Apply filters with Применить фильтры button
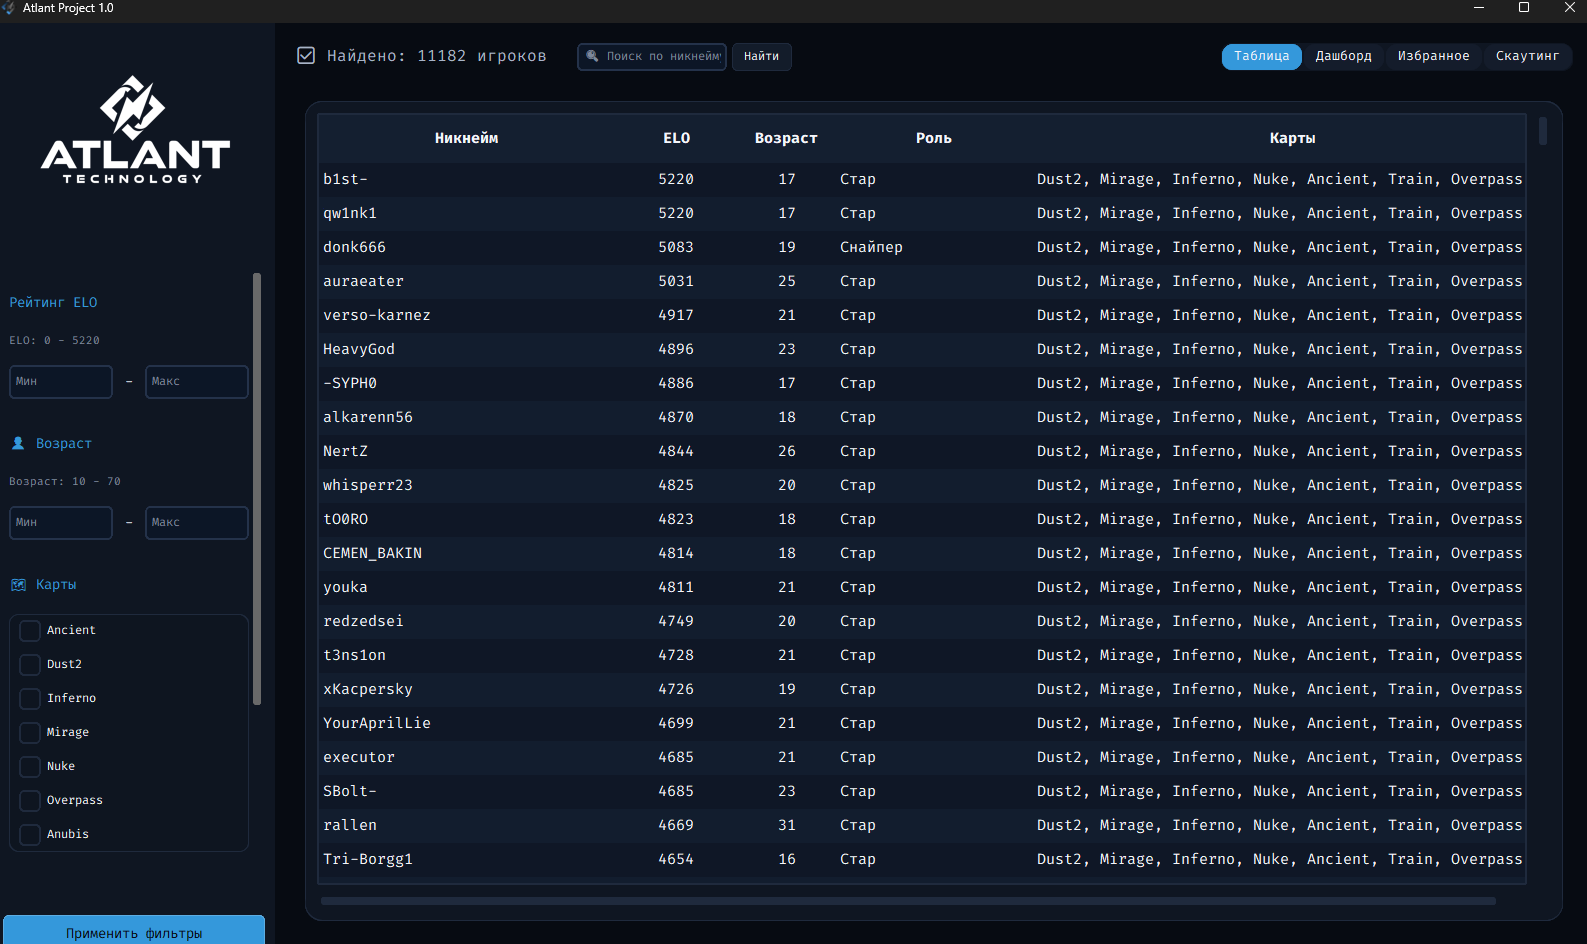 coord(134,931)
